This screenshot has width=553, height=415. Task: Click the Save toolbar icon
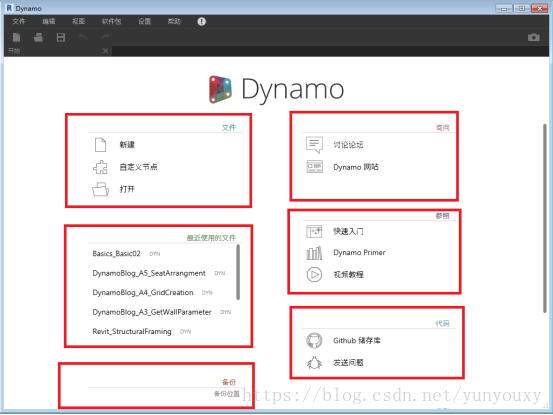click(x=61, y=37)
